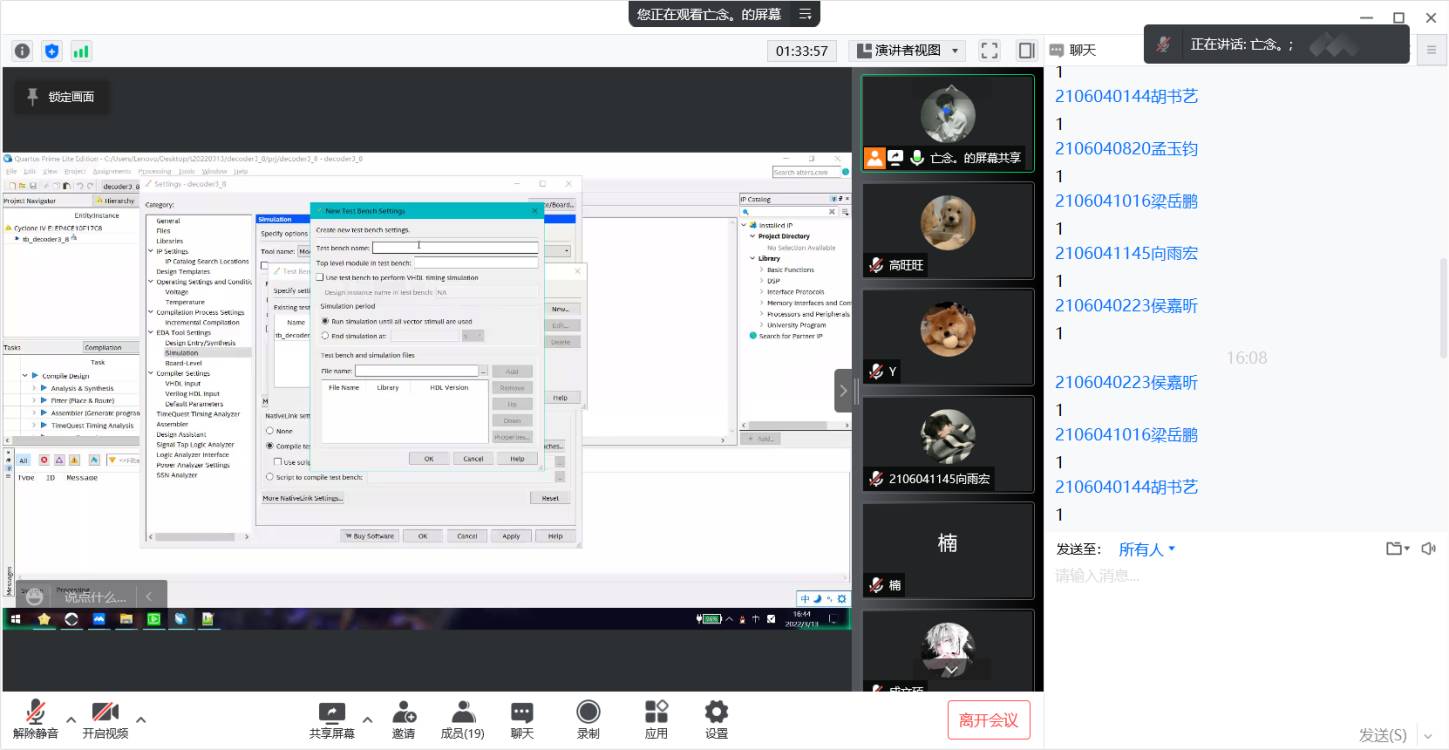
Task: Start recording with the 录制 icon
Action: [x=588, y=719]
